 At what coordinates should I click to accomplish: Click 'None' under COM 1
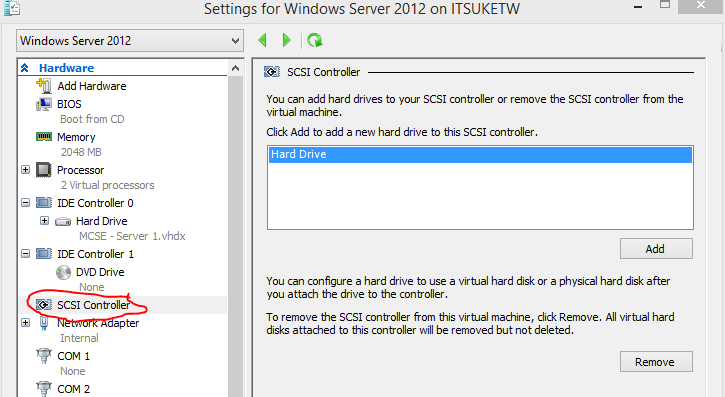pos(73,372)
